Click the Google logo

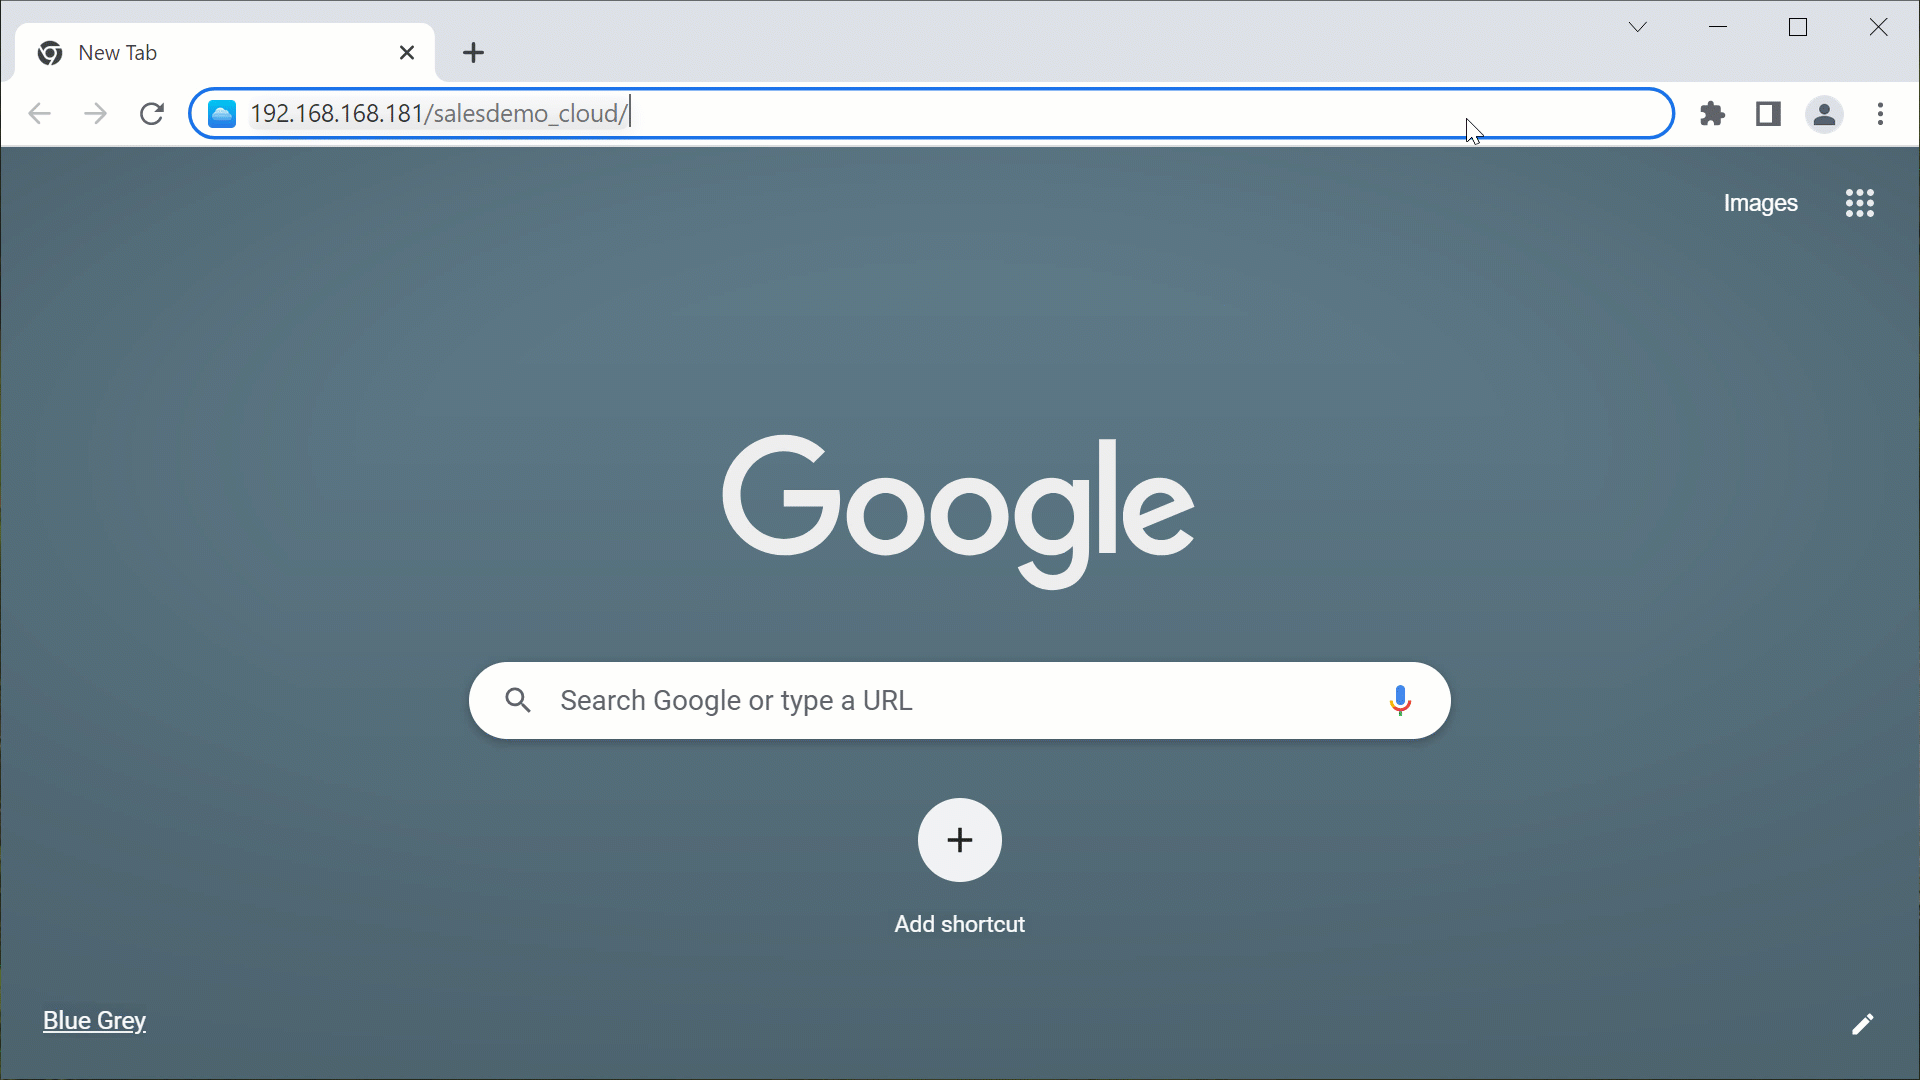point(958,512)
